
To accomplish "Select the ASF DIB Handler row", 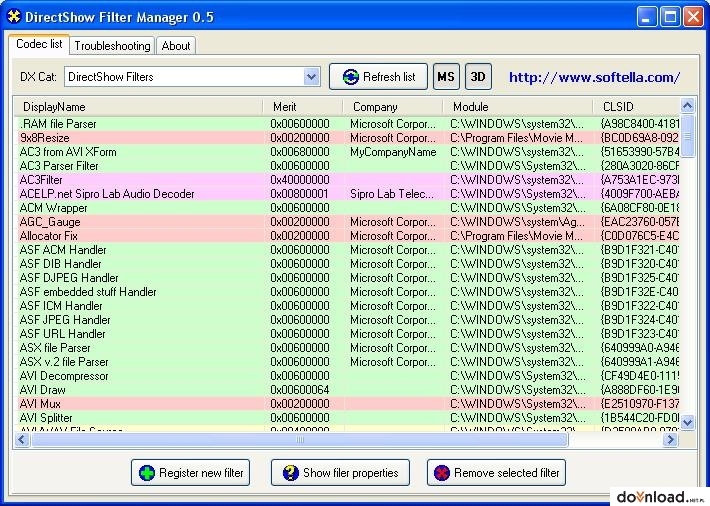I will (x=347, y=264).
